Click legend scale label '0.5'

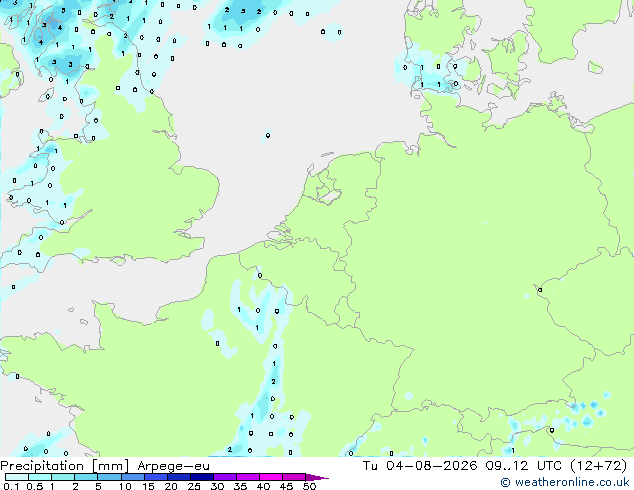click(x=35, y=486)
